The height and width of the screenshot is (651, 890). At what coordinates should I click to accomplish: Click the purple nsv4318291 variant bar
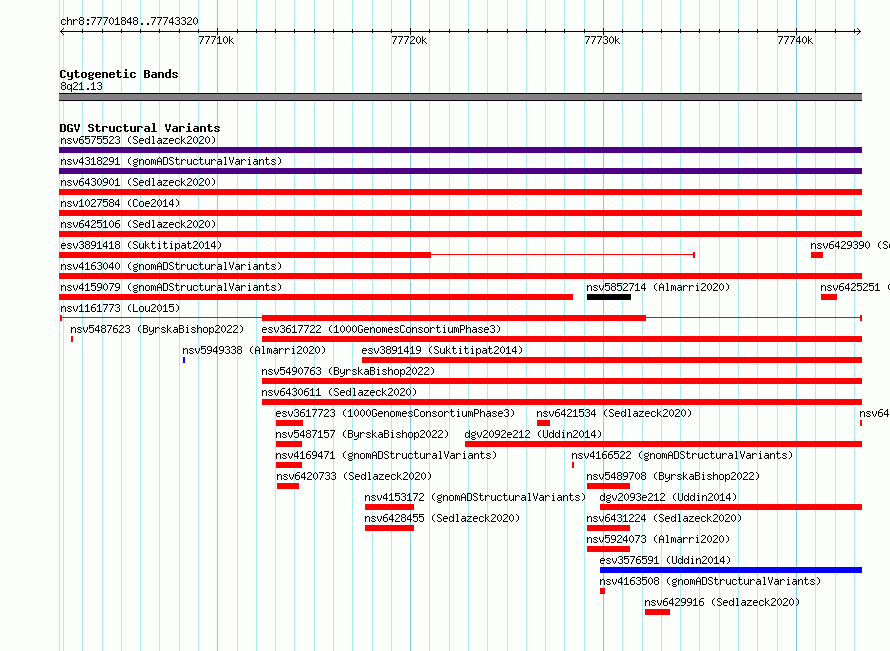pyautogui.click(x=460, y=171)
